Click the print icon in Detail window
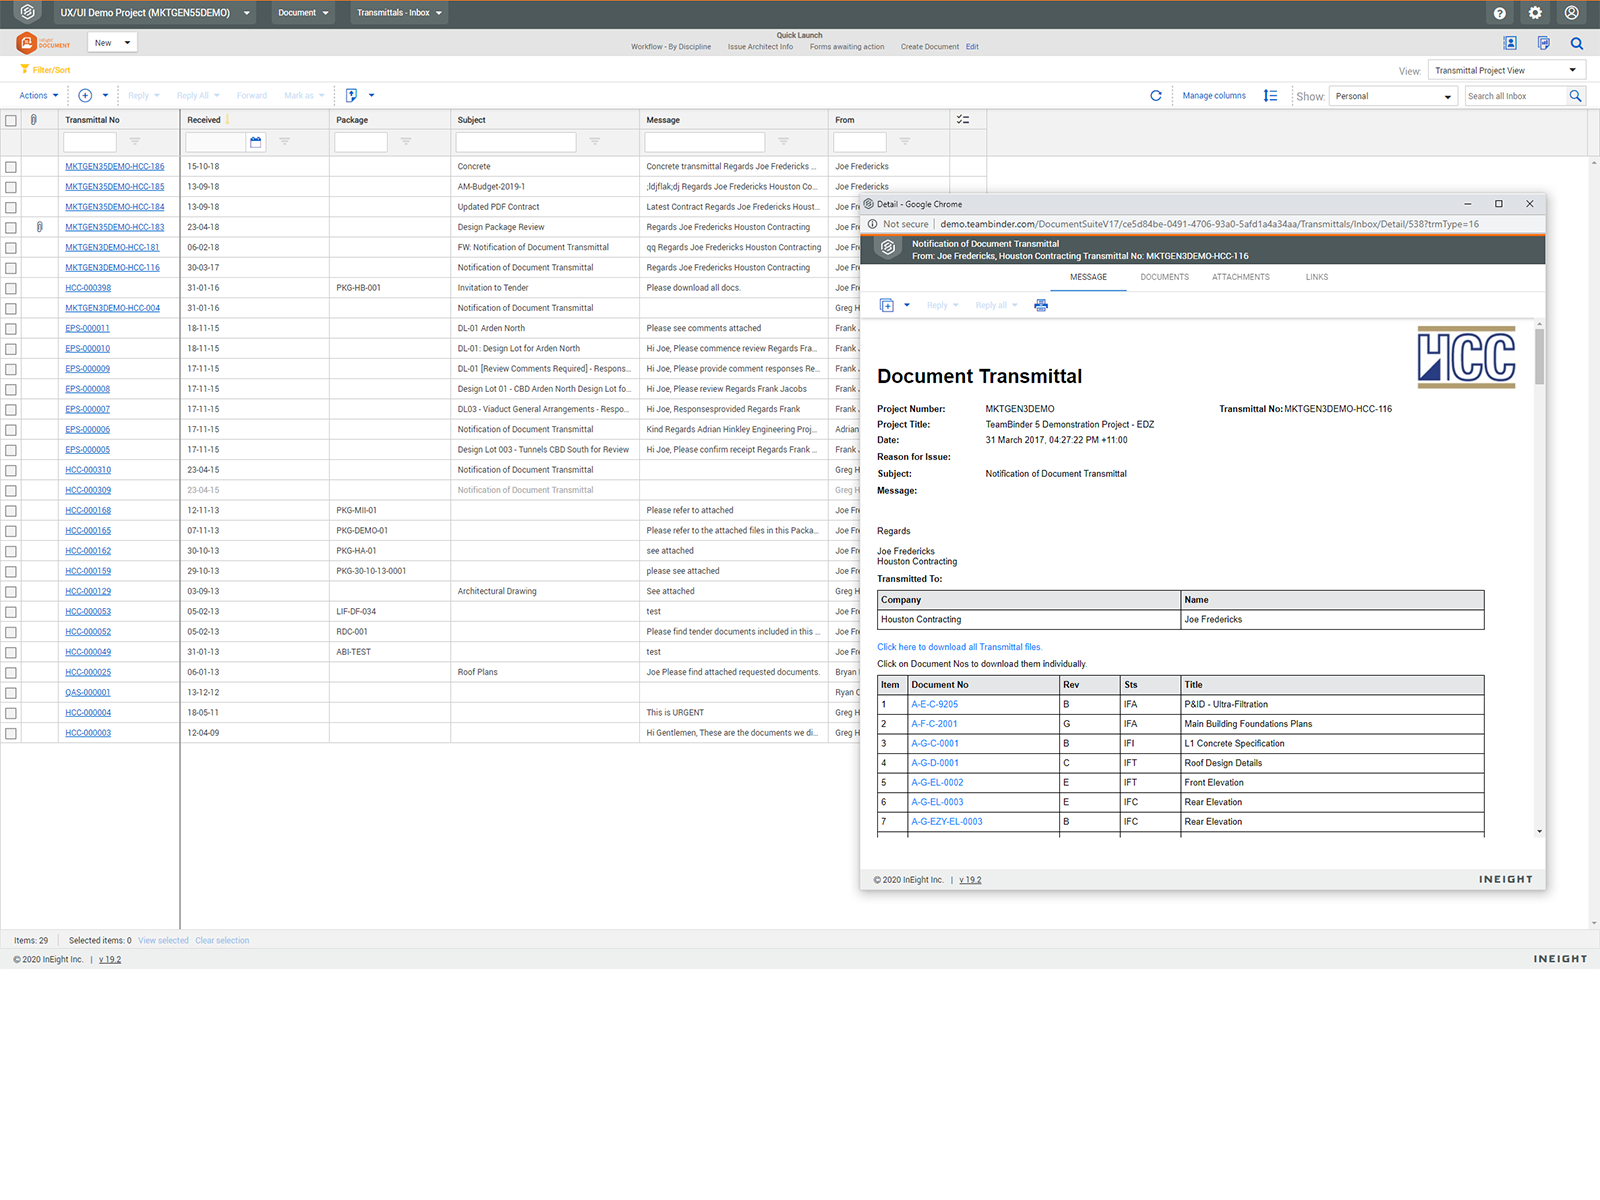 (x=1041, y=305)
